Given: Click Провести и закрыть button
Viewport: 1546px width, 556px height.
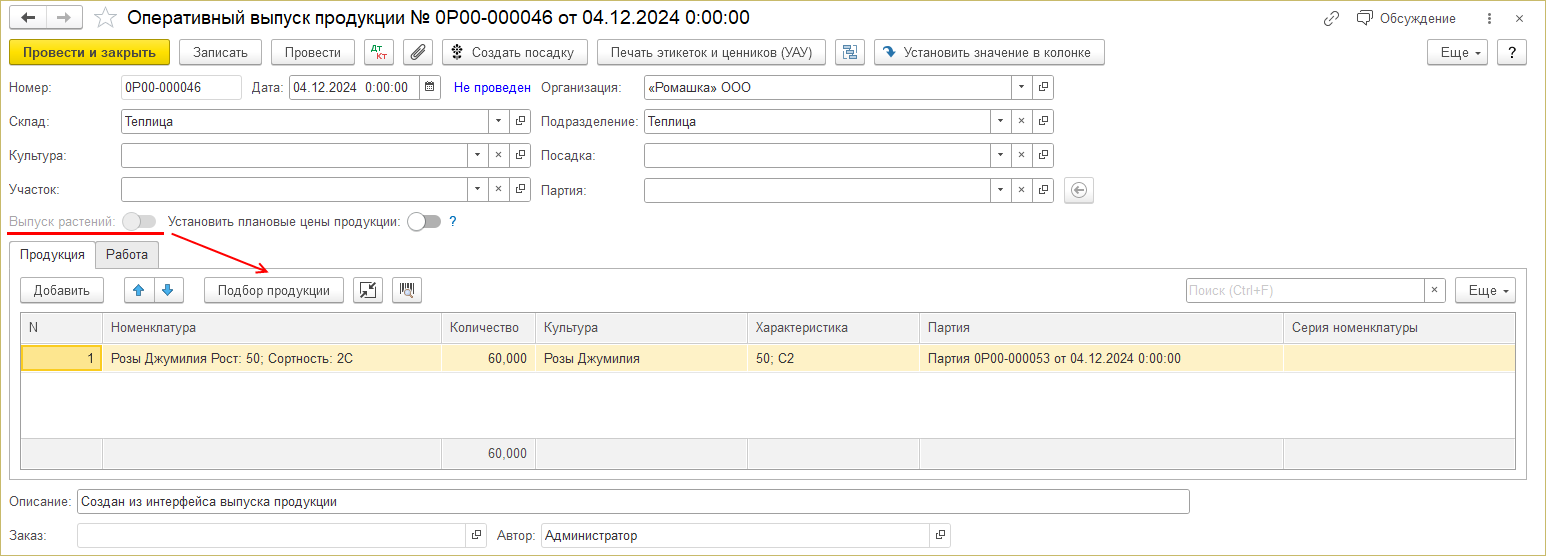Looking at the screenshot, I should click(89, 52).
